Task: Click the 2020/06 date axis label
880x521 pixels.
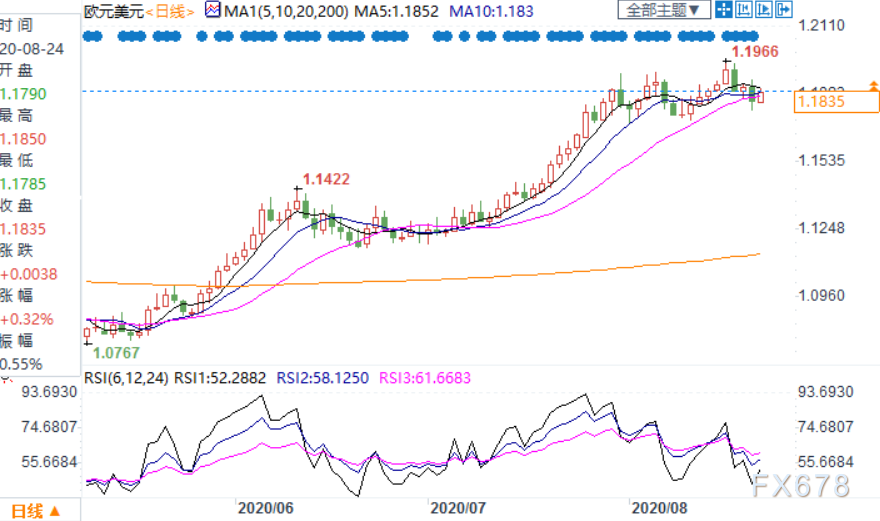Action: [265, 508]
